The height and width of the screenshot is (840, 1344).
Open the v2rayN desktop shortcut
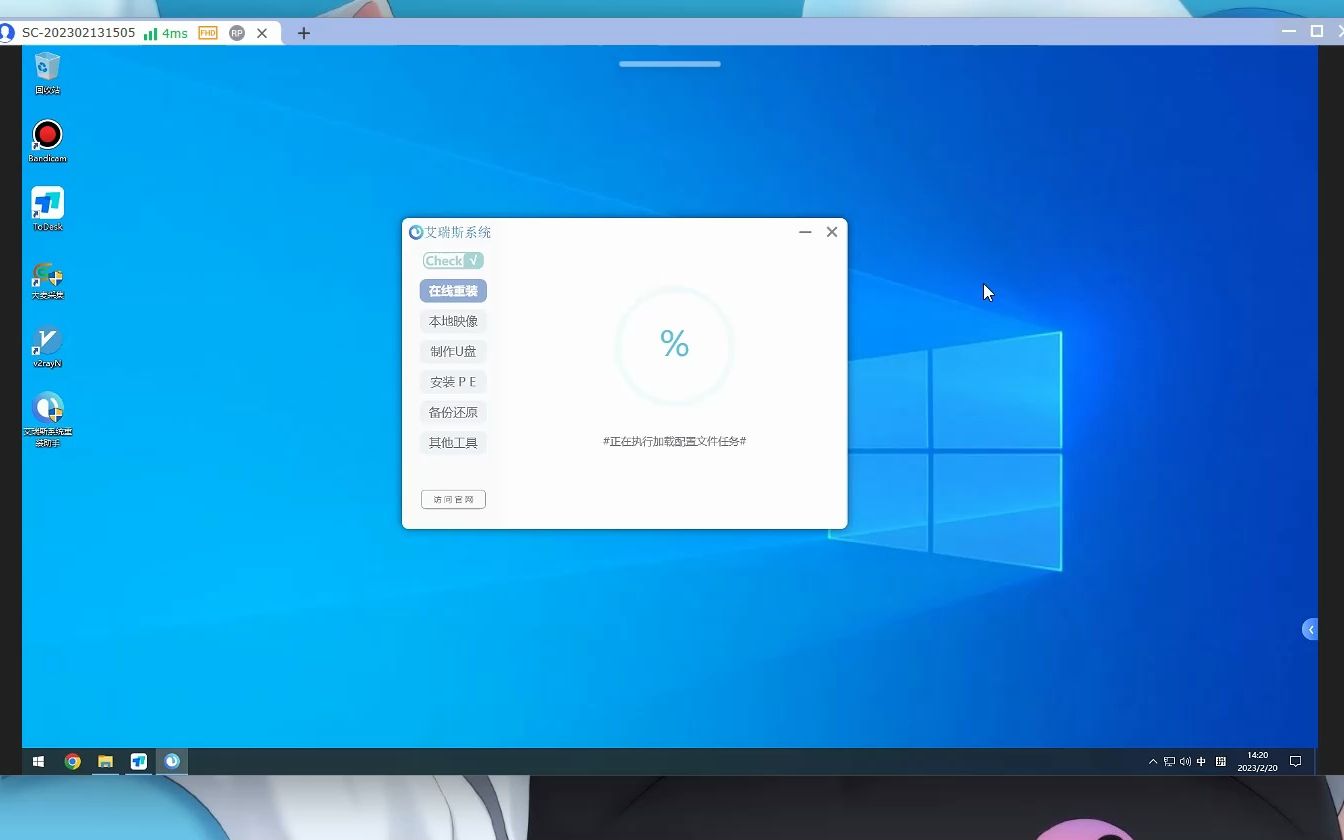[47, 347]
